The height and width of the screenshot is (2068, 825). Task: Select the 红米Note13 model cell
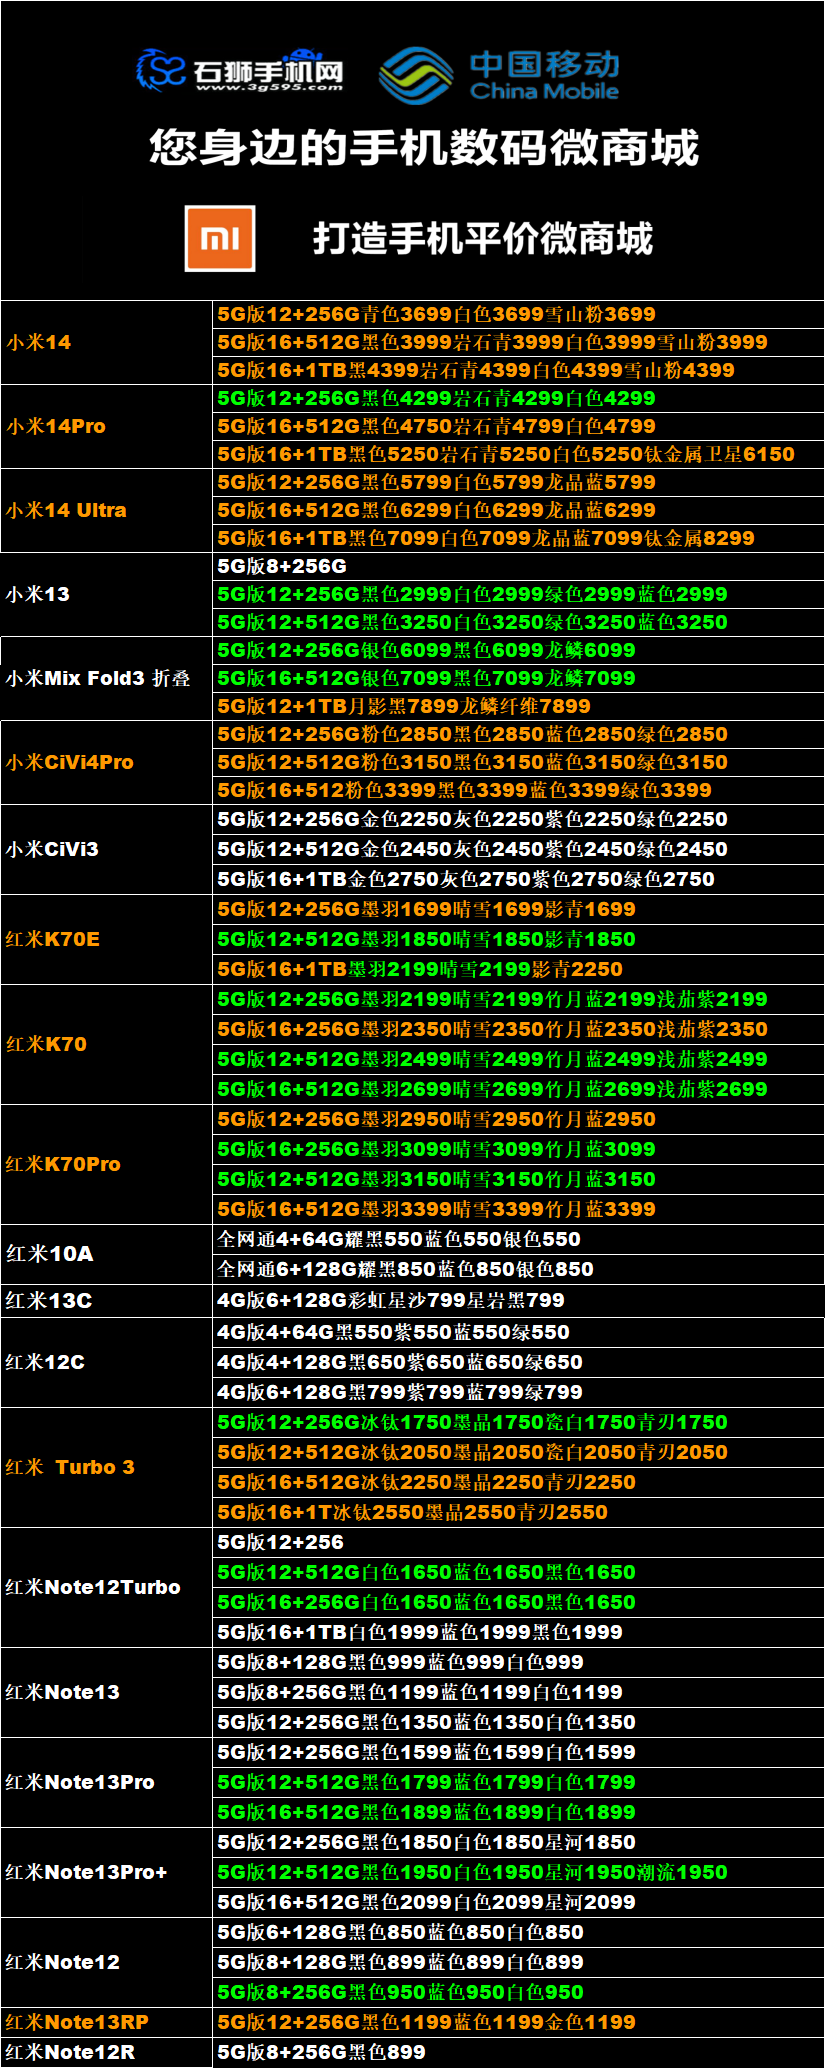107,1692
